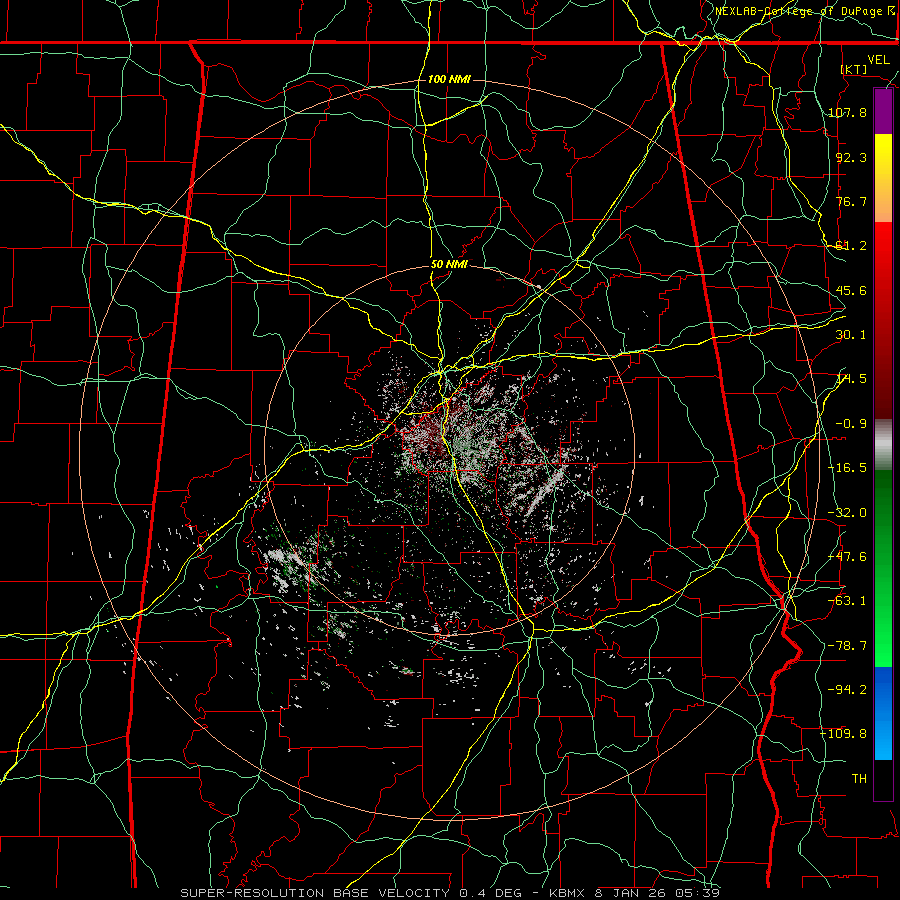Click the 61.2 scale value
The width and height of the screenshot is (900, 900).
pyautogui.click(x=851, y=246)
